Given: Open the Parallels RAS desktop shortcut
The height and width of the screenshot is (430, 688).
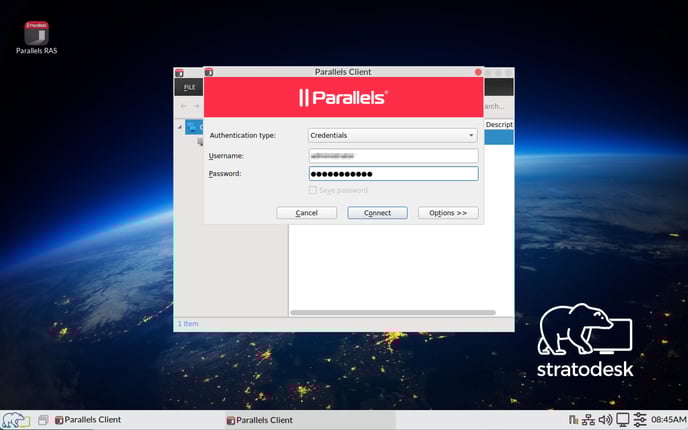Looking at the screenshot, I should [x=36, y=38].
